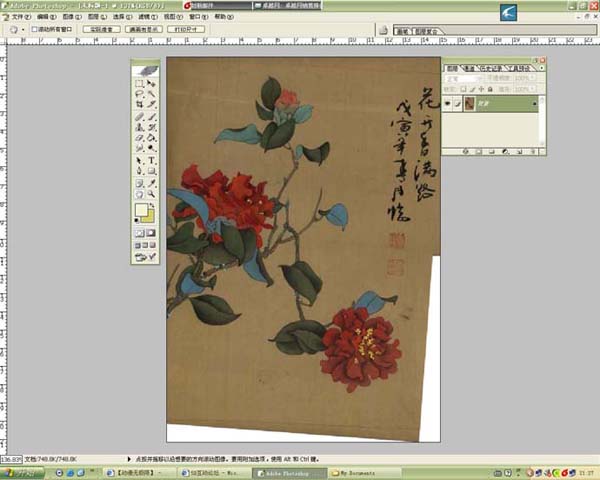Select the Blur tool
The image size is (600, 480).
point(139,148)
